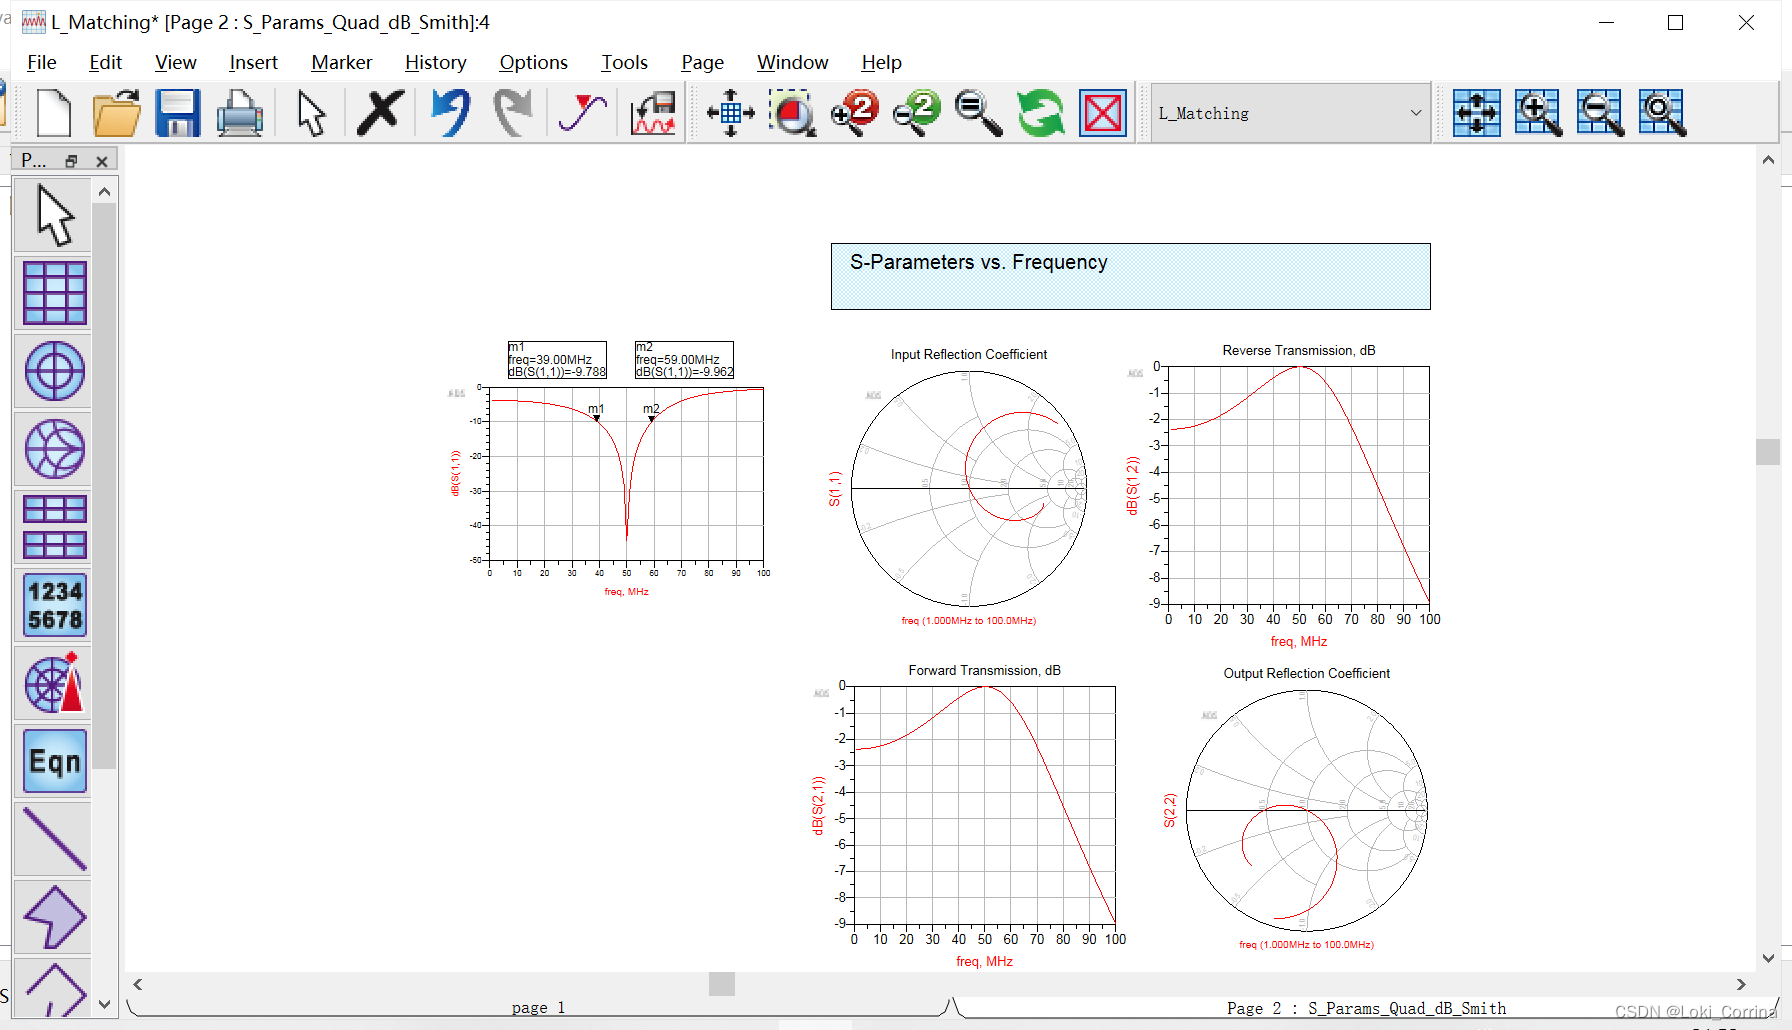Viewport: 1792px width, 1030px height.
Task: Insert a stacked plot from palette
Action: point(54,527)
